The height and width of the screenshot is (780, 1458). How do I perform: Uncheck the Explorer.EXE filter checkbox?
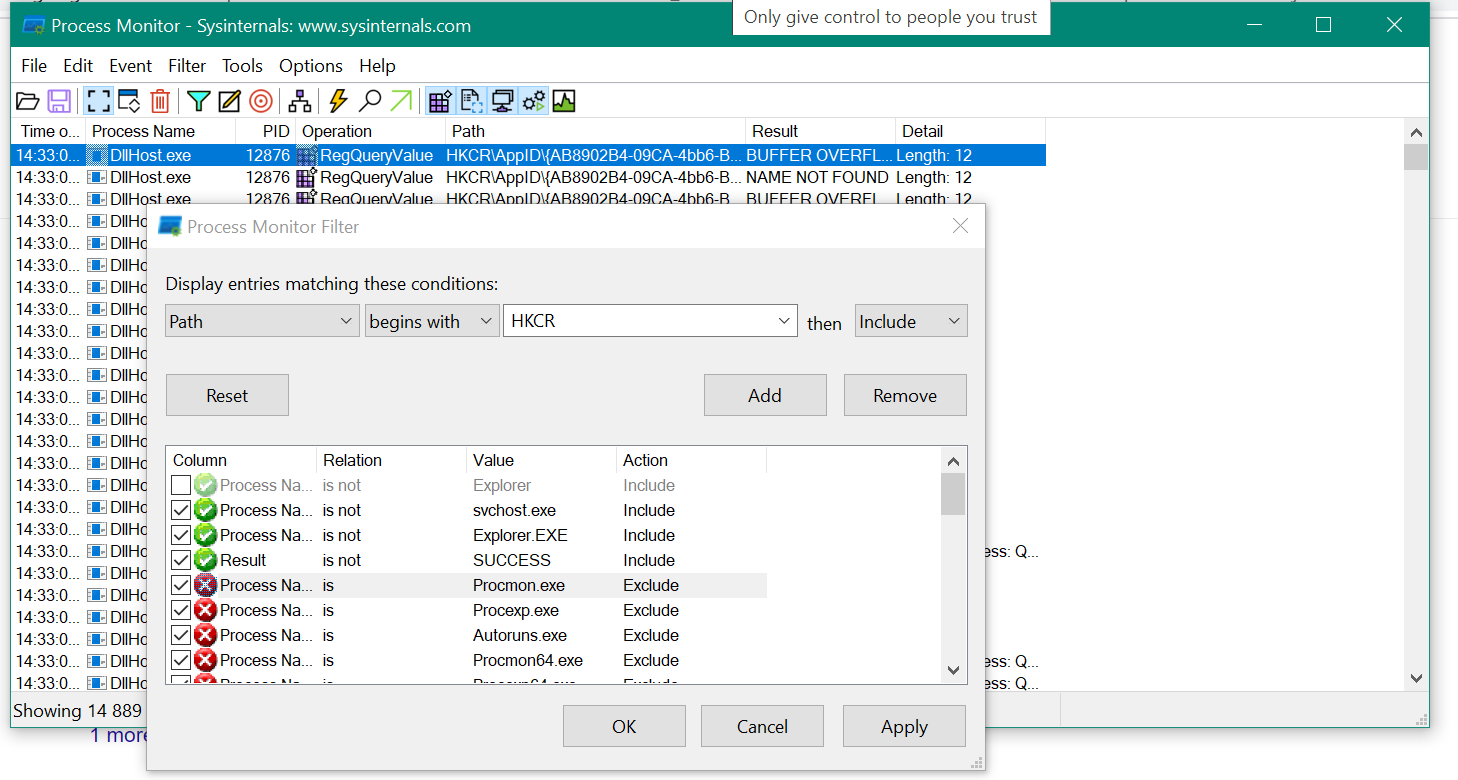(181, 535)
